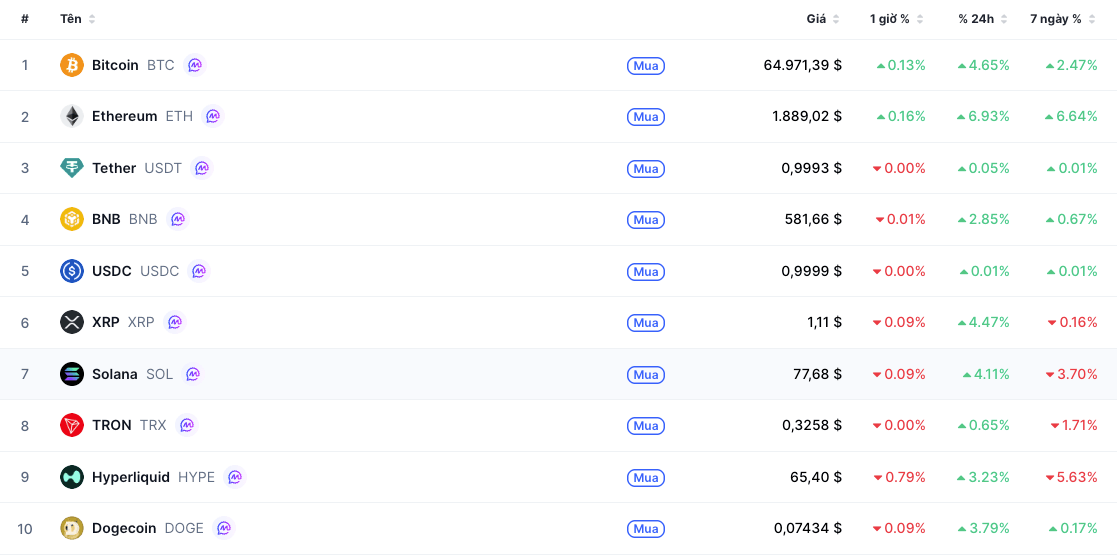This screenshot has height=558, width=1117.
Task: Click Mua button for Tether
Action: pos(645,169)
